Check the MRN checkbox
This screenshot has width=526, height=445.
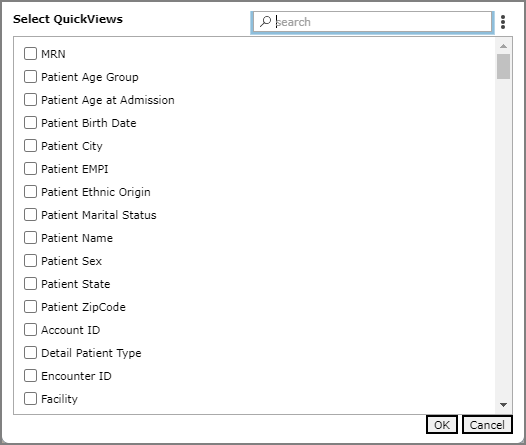[30, 54]
